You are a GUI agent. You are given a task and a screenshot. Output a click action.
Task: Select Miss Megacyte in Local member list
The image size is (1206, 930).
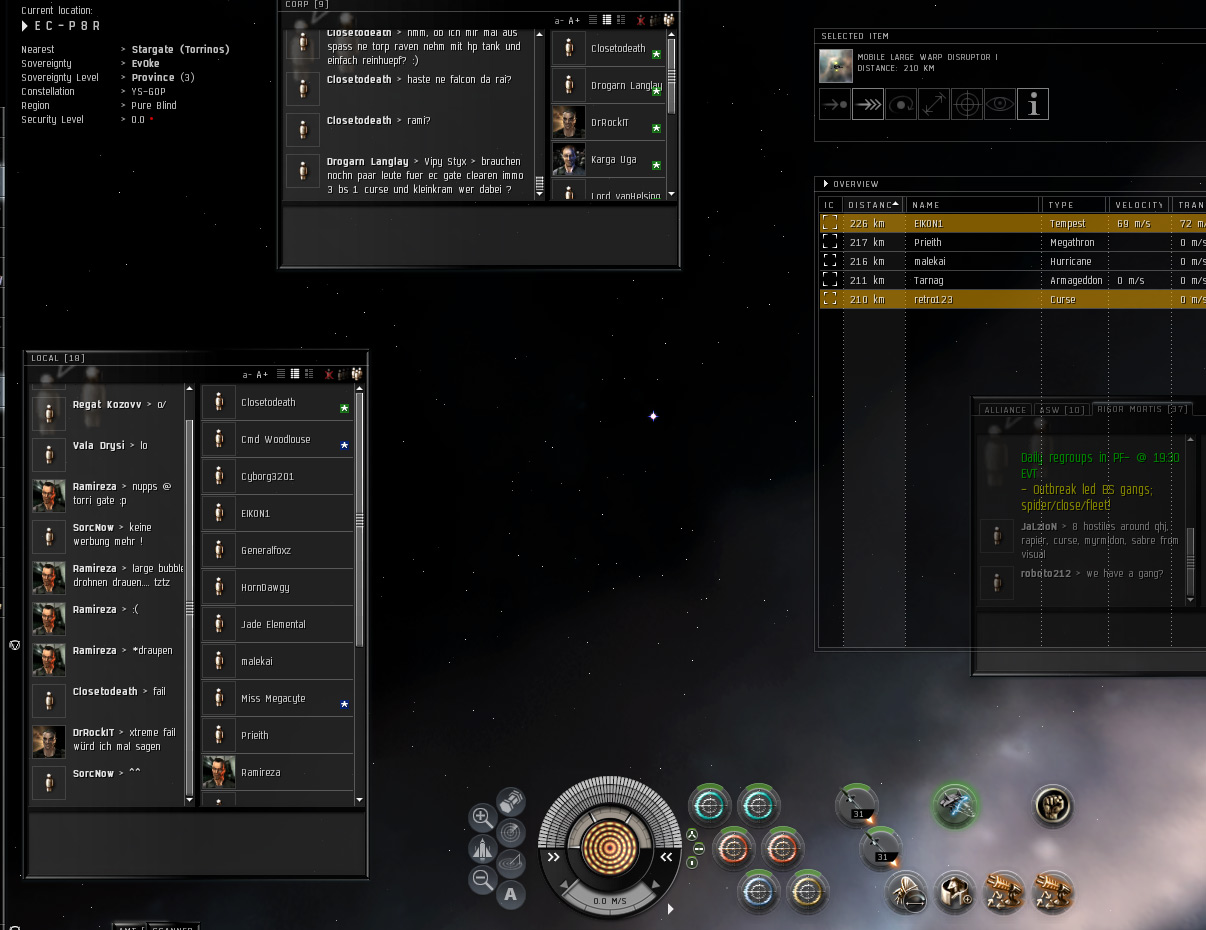[x=278, y=698]
